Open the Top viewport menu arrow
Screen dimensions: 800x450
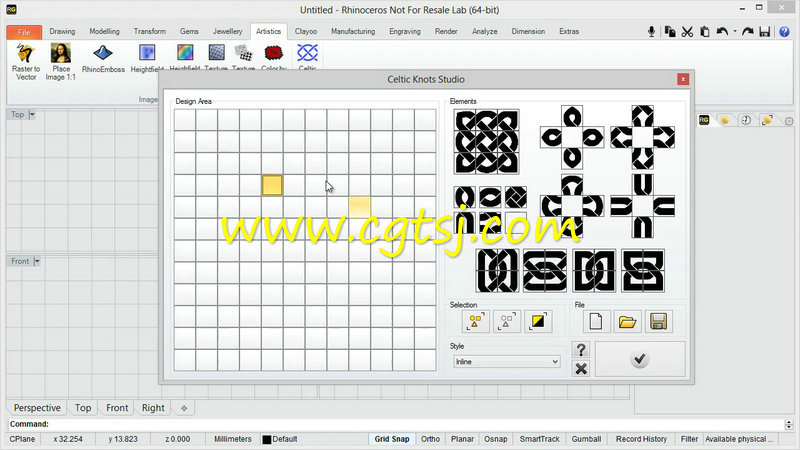tap(32, 115)
